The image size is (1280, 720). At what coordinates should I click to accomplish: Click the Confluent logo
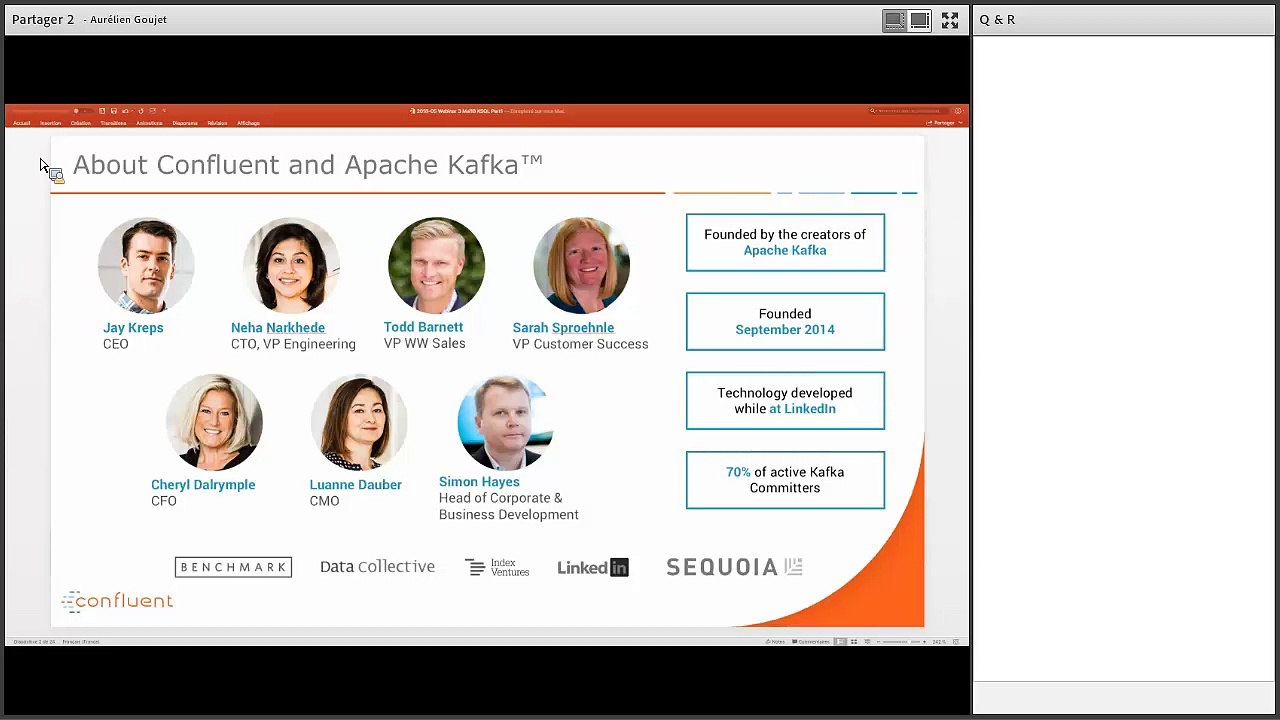(117, 600)
